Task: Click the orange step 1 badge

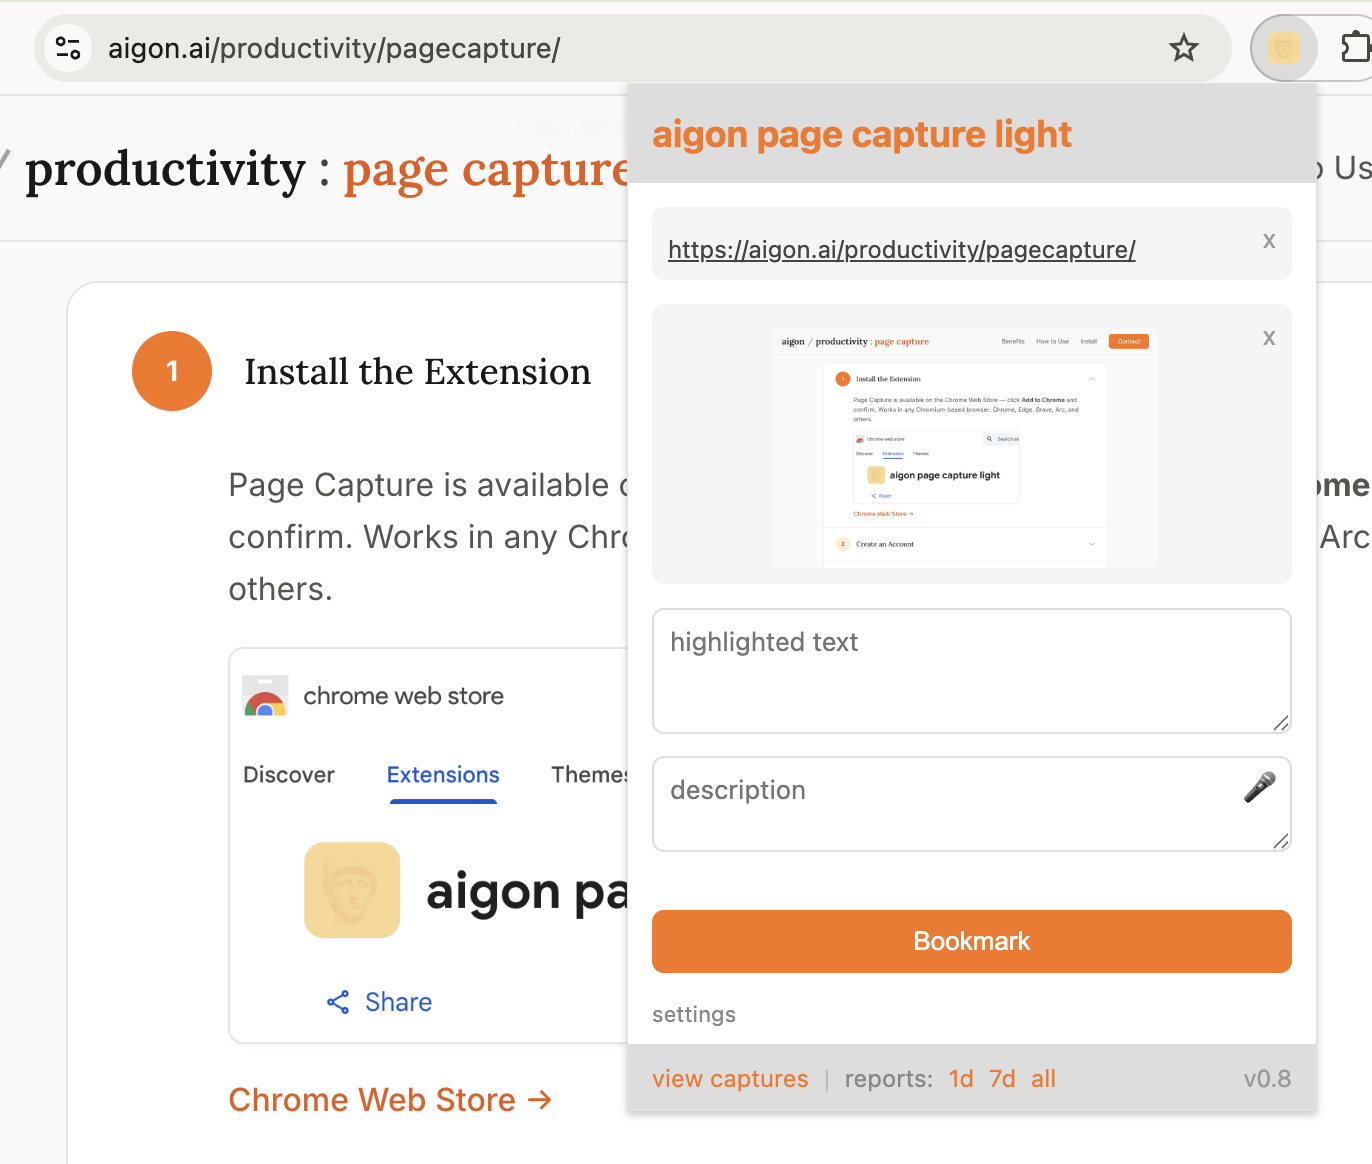Action: coord(172,371)
